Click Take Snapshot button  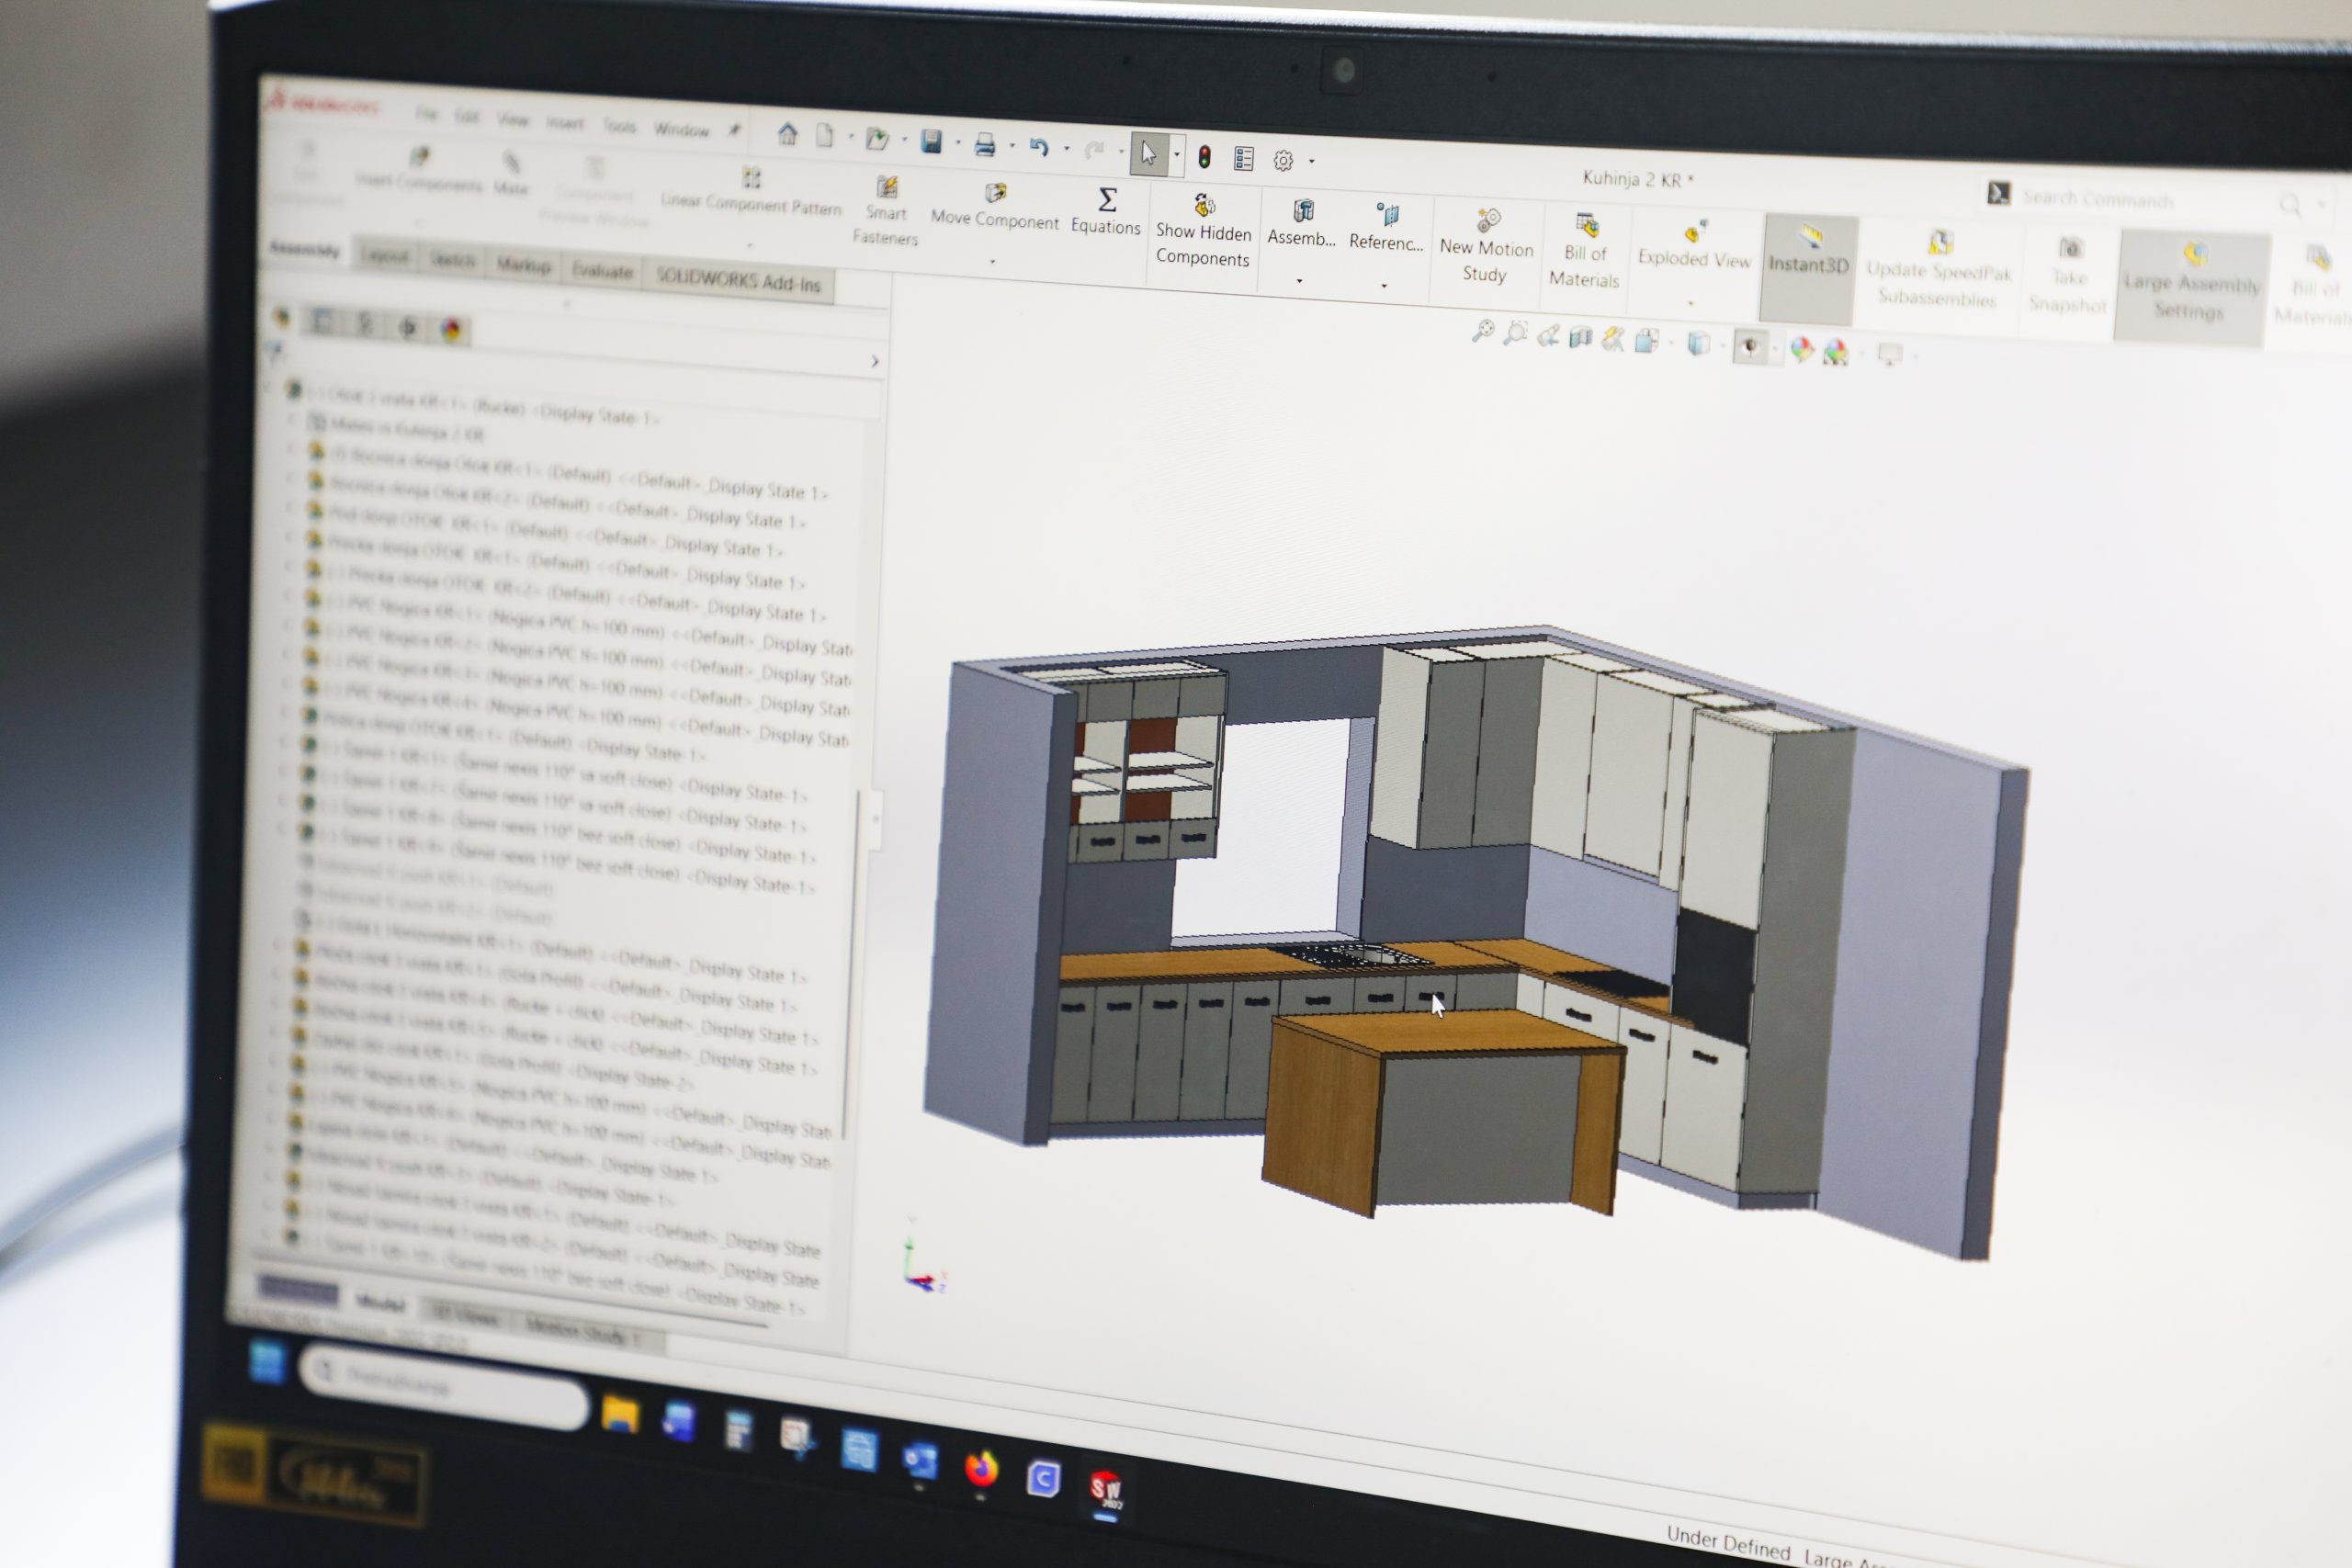(2069, 276)
